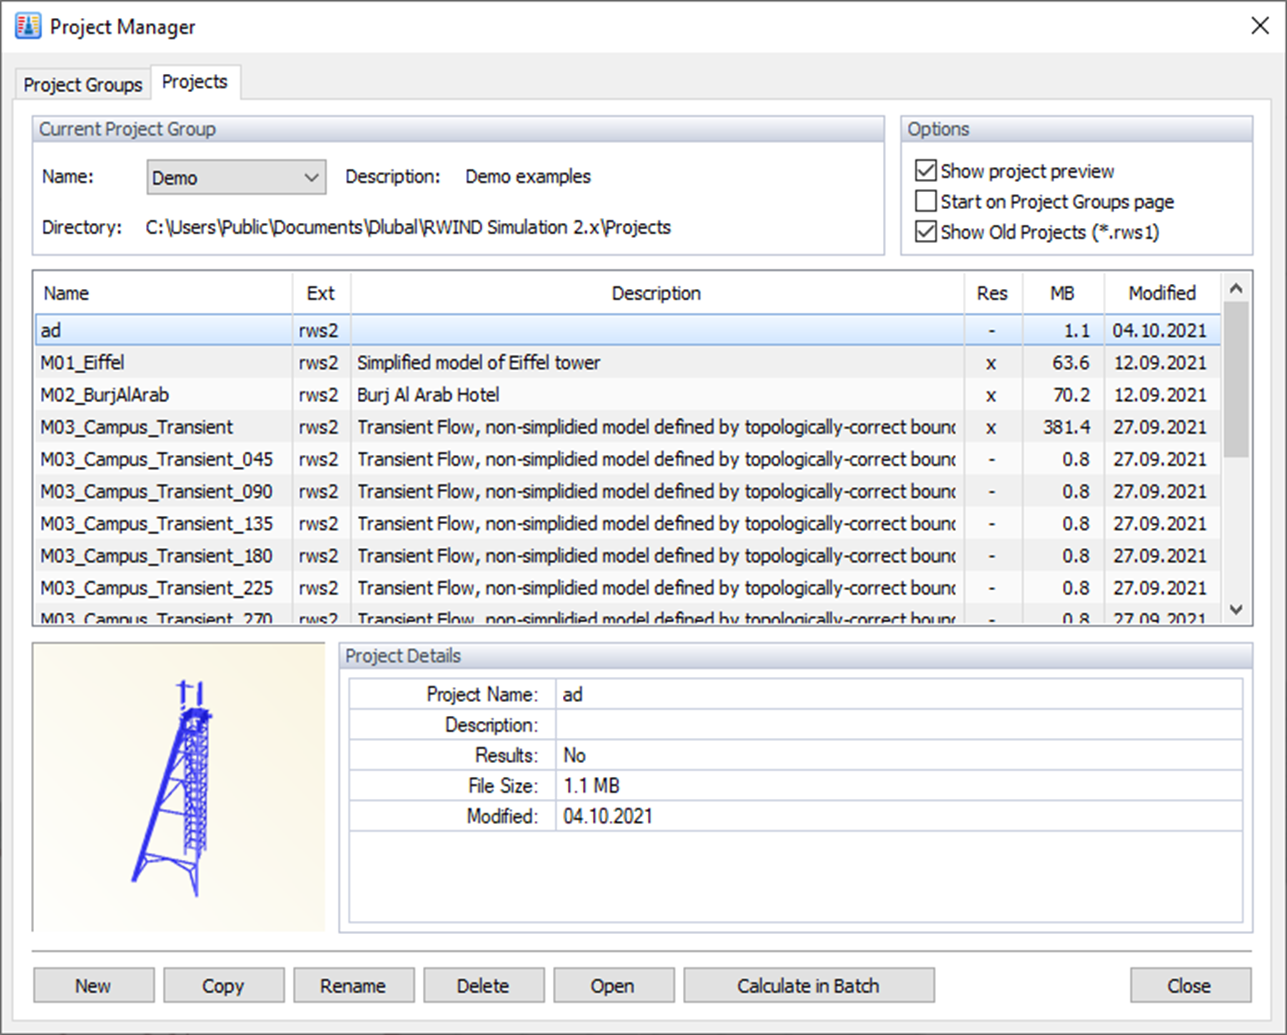Delete the selected project
The image size is (1287, 1035).
coord(484,985)
